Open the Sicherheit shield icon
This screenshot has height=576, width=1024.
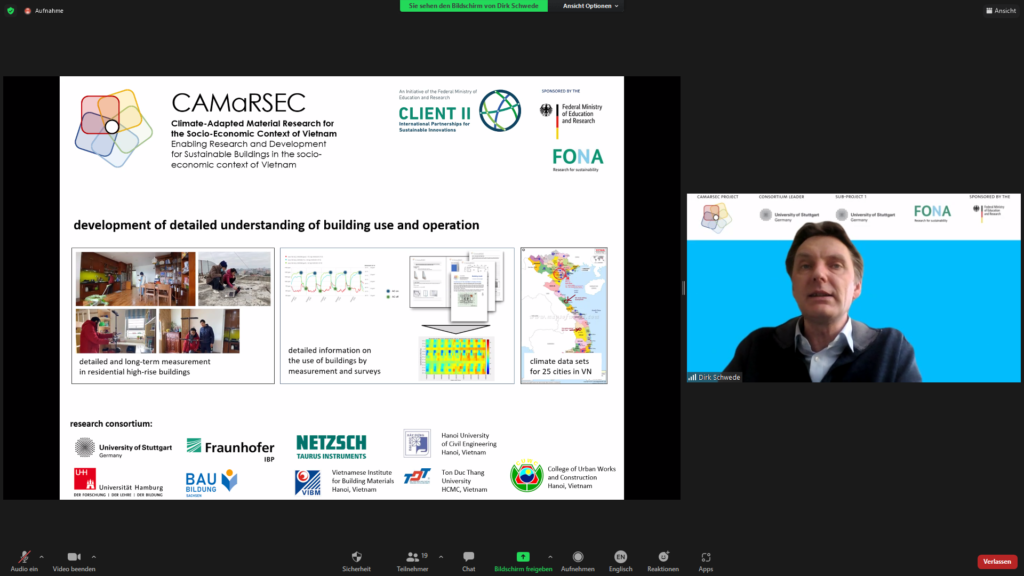pyautogui.click(x=356, y=558)
